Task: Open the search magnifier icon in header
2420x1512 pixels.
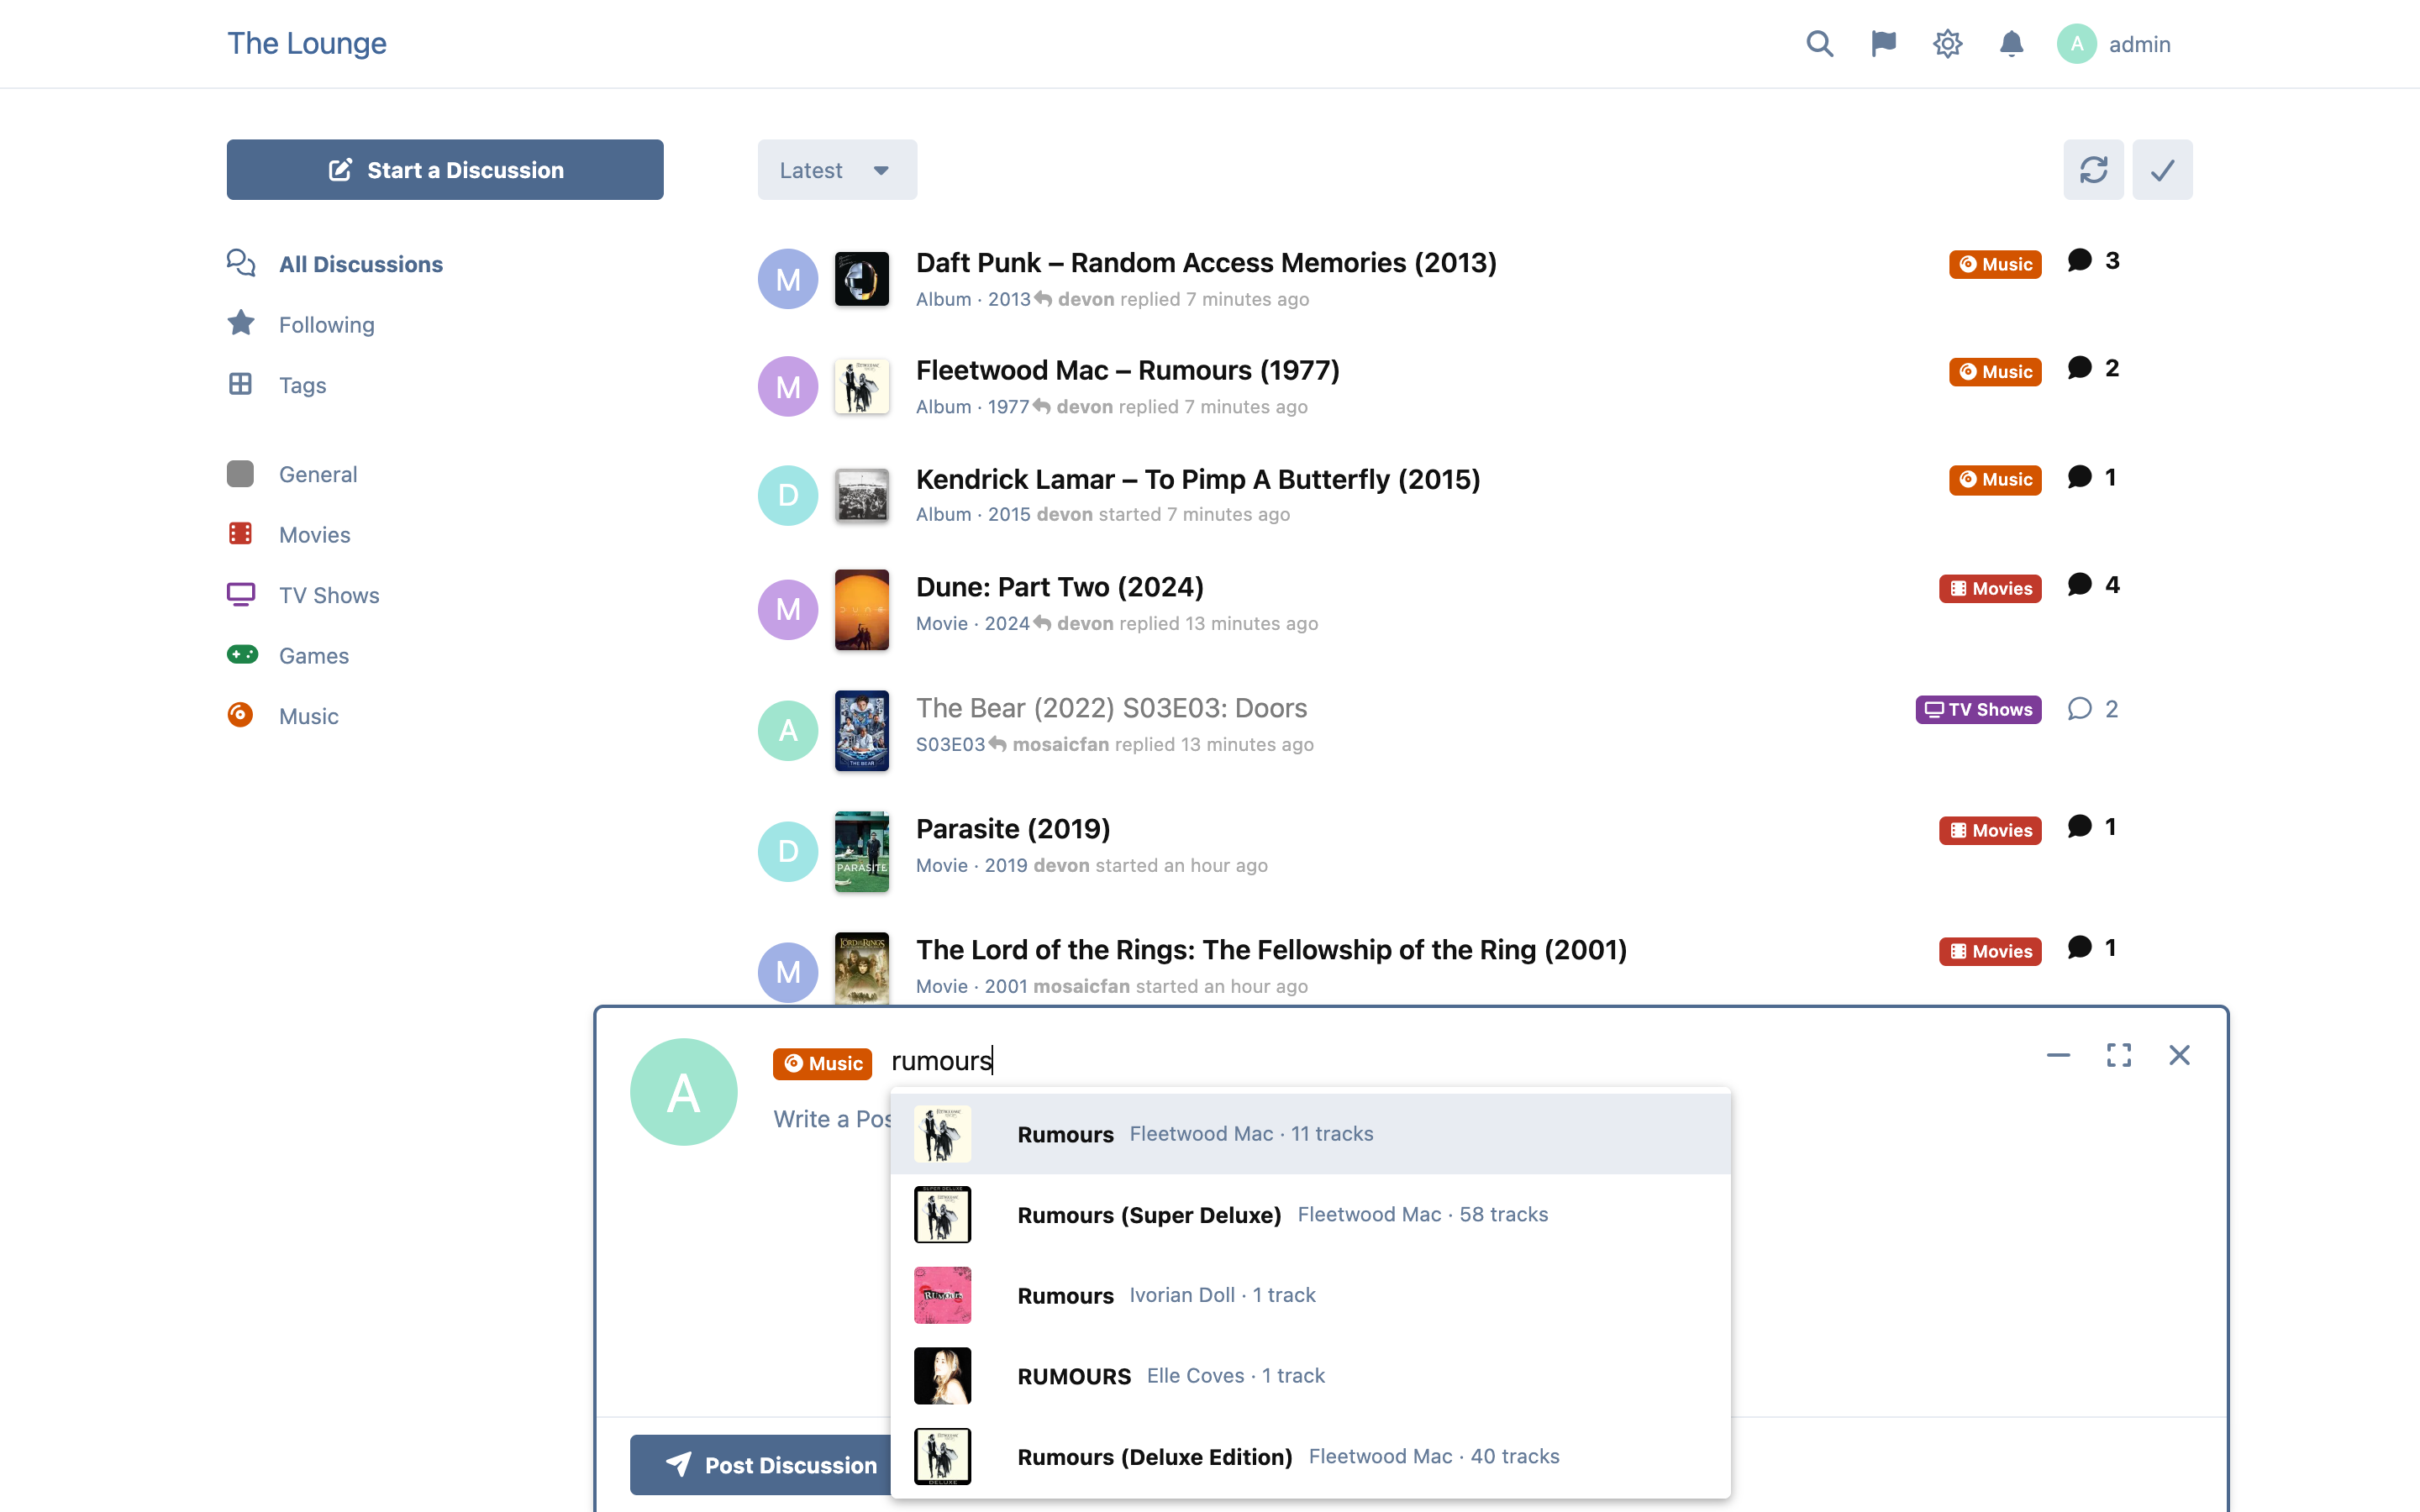Action: click(1819, 44)
